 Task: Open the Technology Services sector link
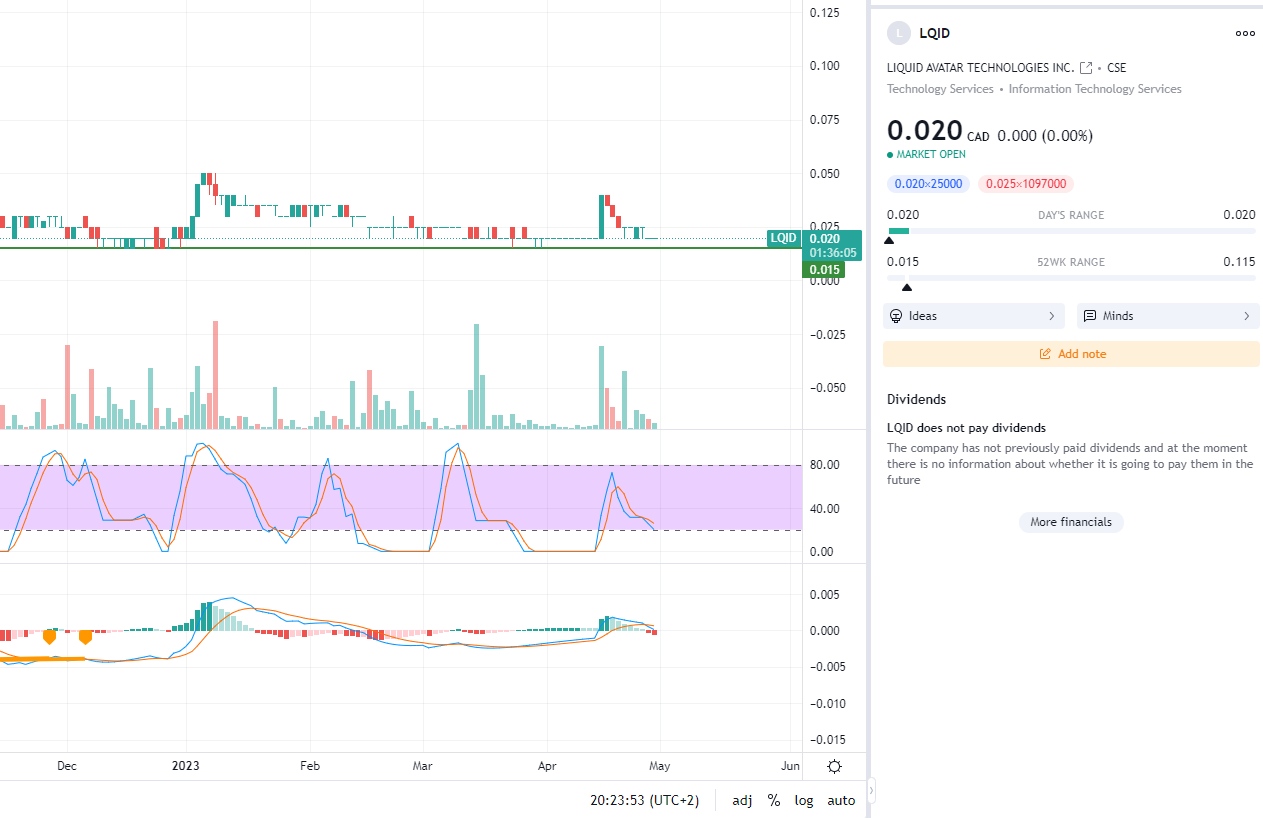[940, 89]
